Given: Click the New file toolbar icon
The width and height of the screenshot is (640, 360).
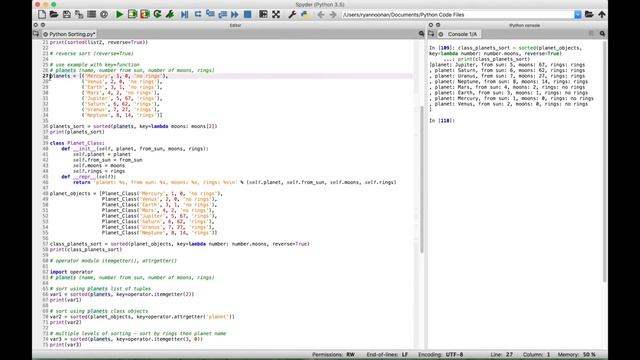Looking at the screenshot, I should pos(42,14).
